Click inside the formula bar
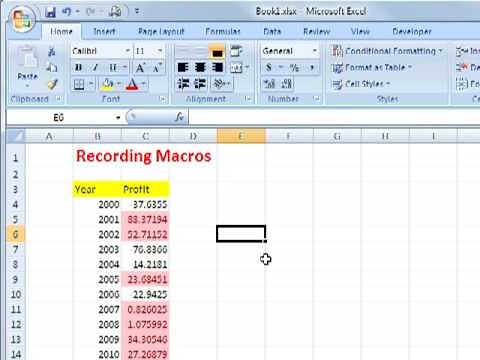 pos(334,117)
